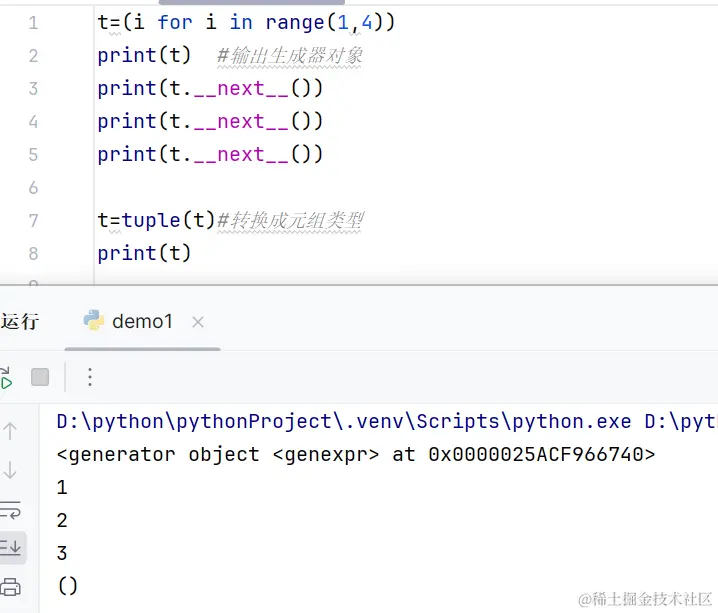The image size is (718, 613).
Task: Open the python.exe path link in console
Action: click(344, 421)
